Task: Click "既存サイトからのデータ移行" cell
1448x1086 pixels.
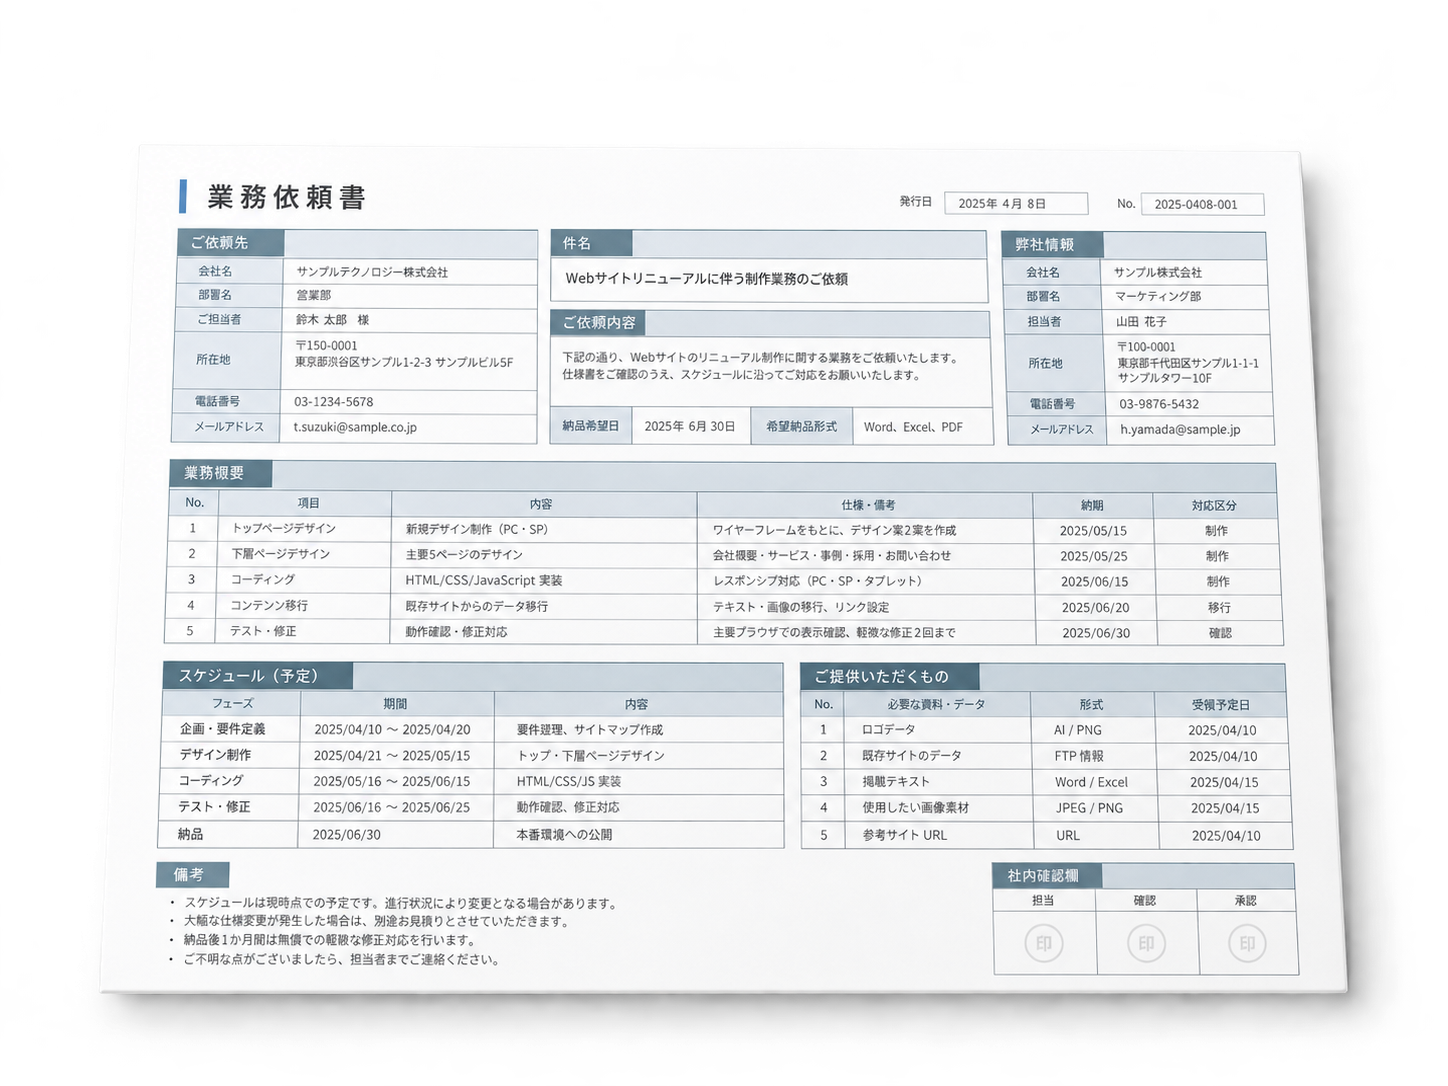Action: 477,607
